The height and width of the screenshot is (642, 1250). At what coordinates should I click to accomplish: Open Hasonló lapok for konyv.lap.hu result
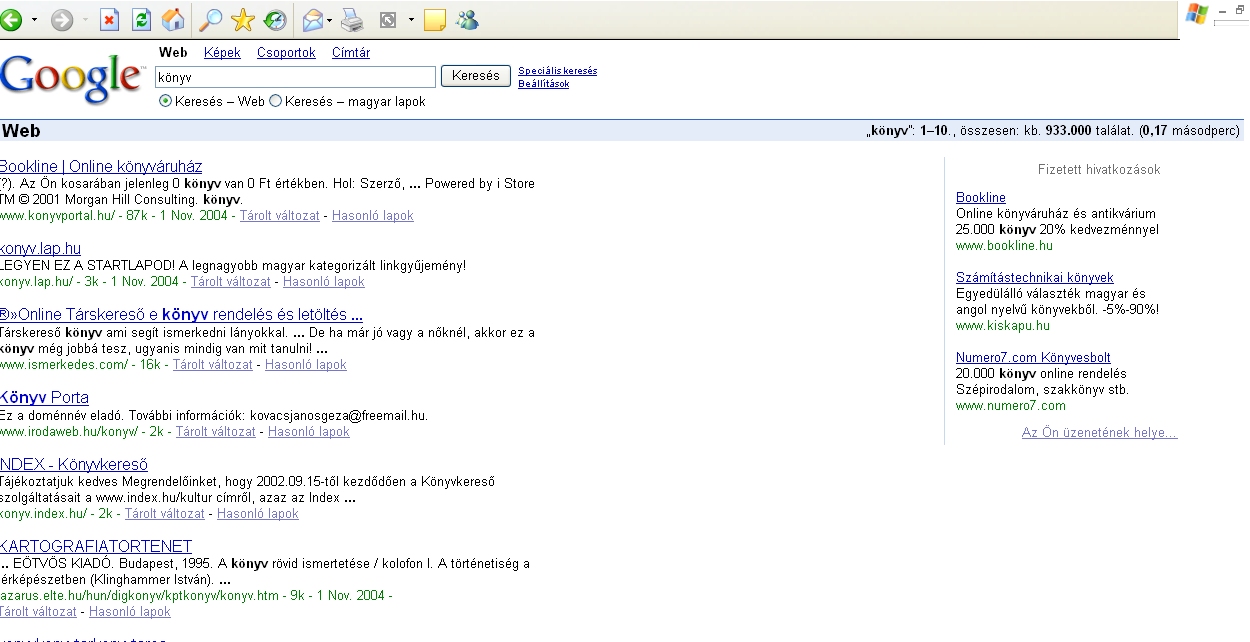[323, 282]
